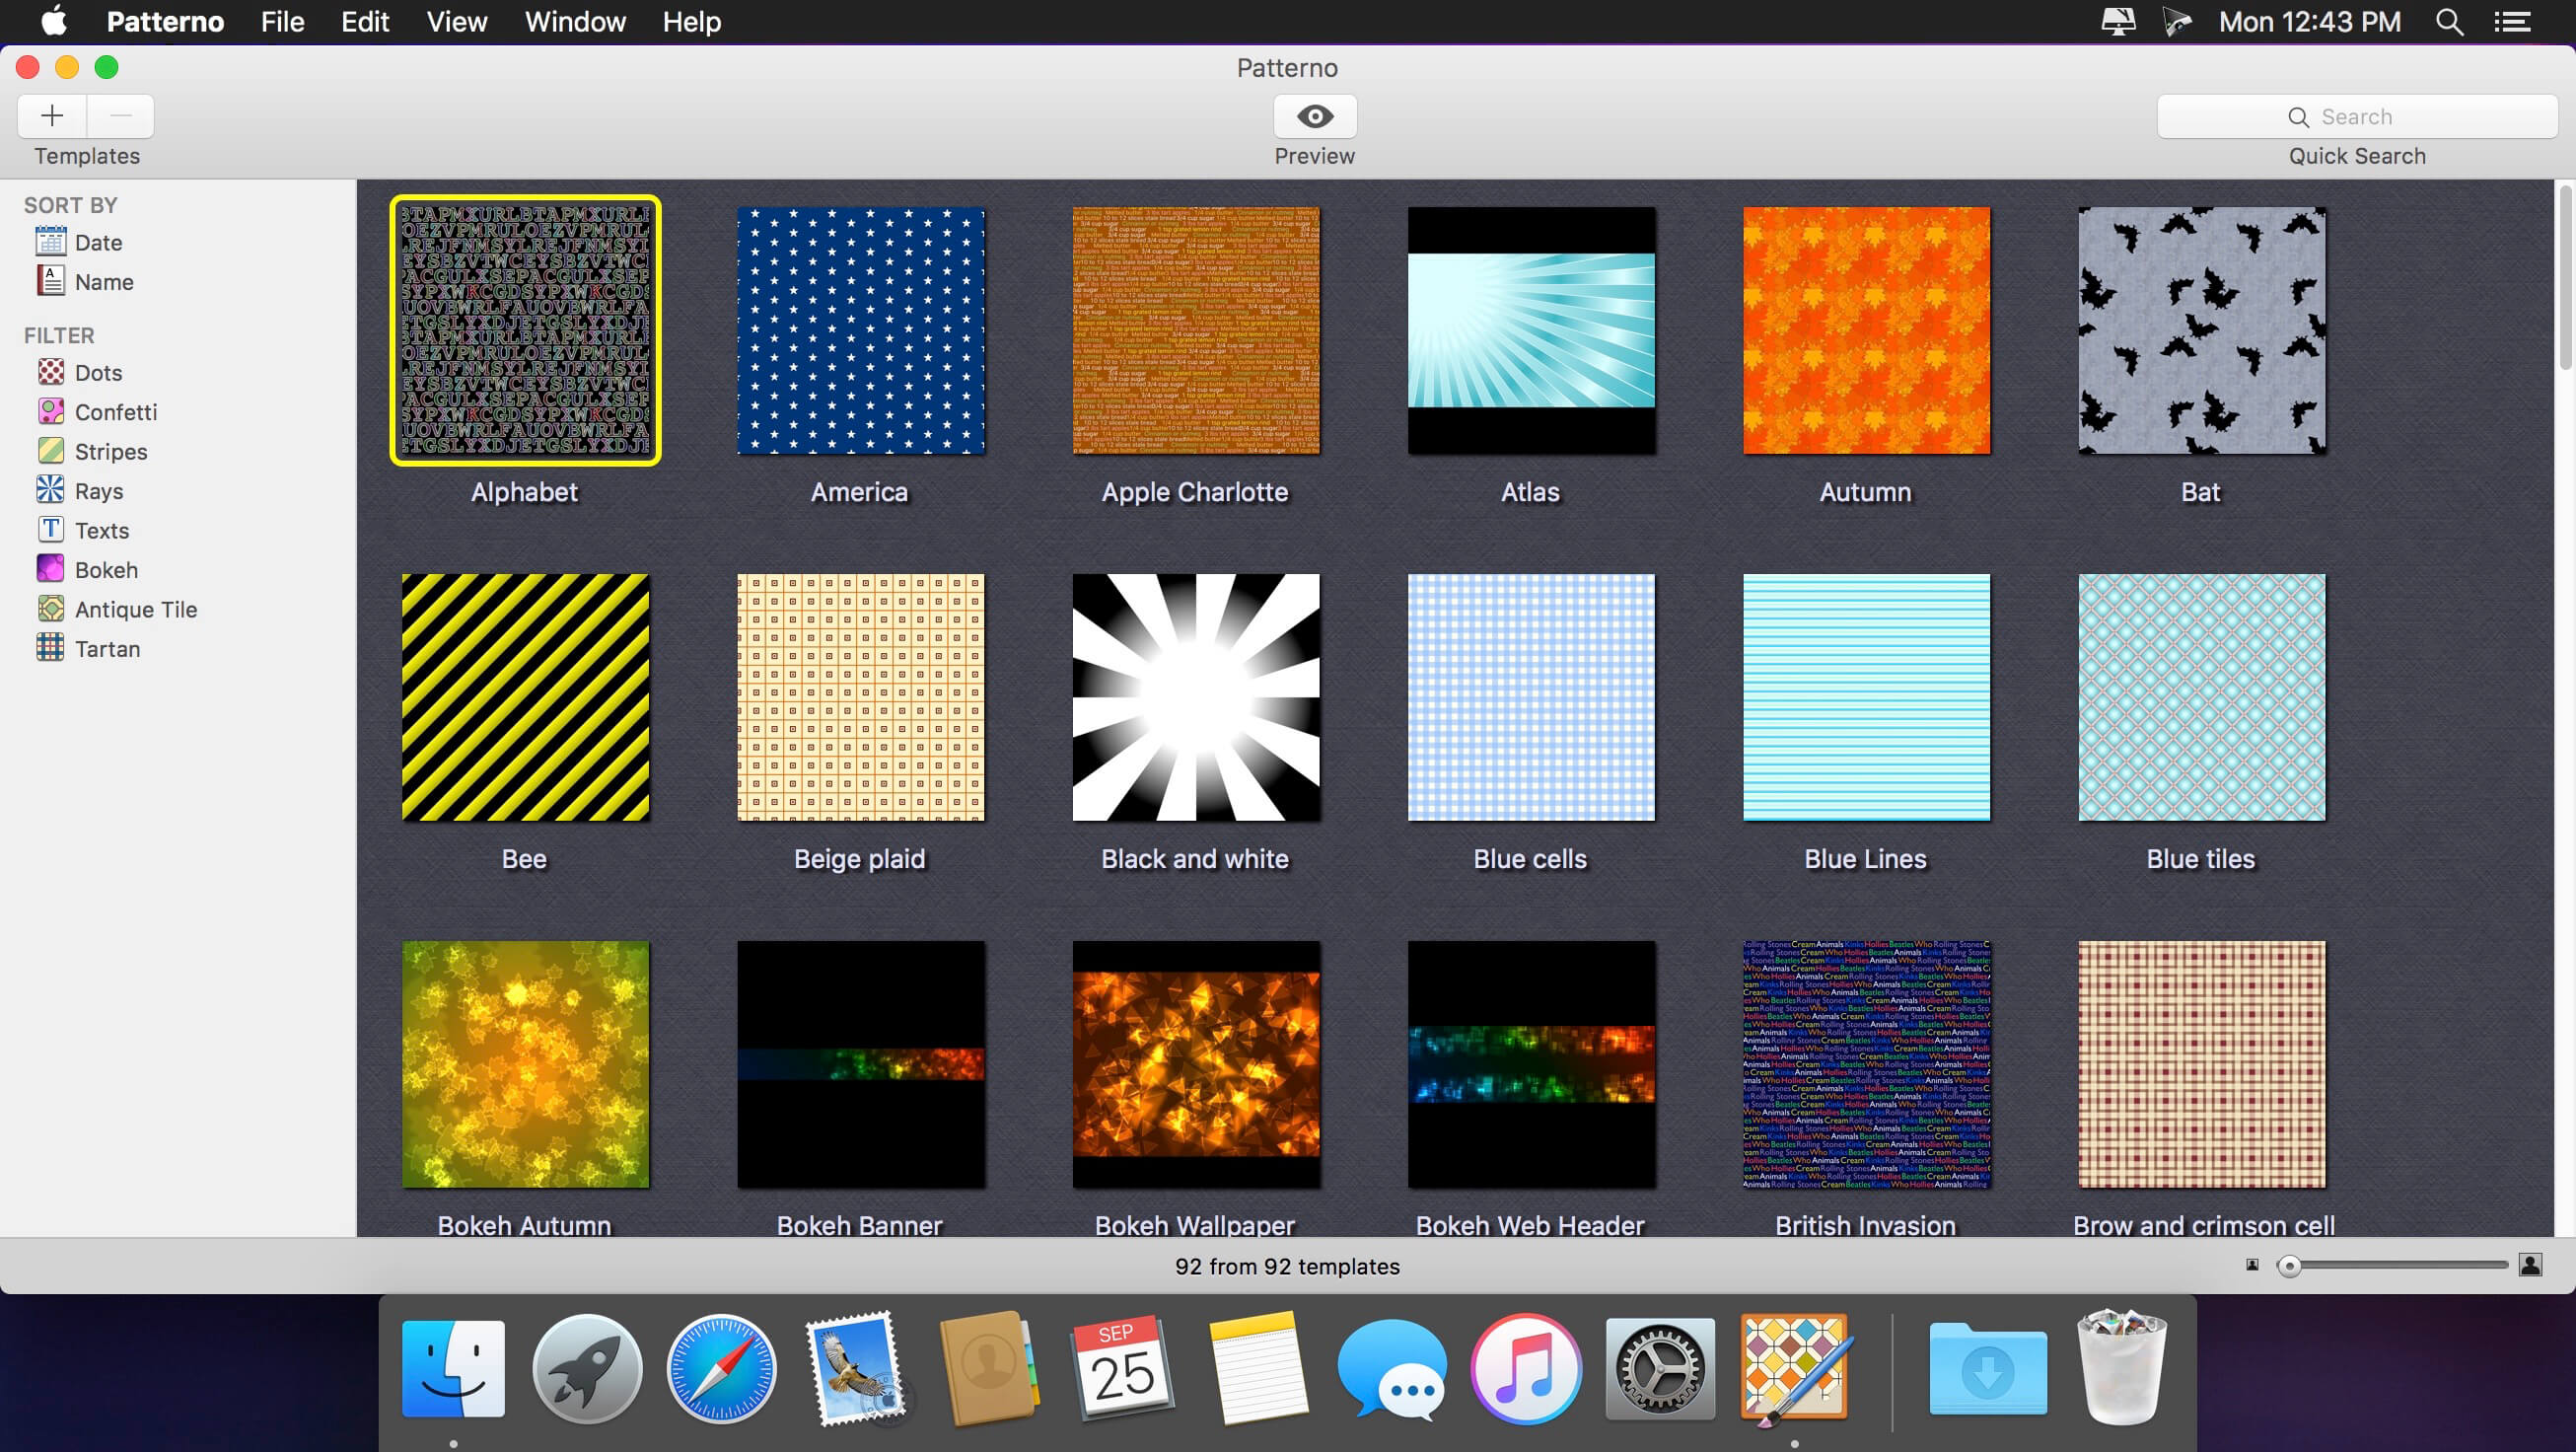Viewport: 2576px width, 1452px height.
Task: Select the Antique Tile filter
Action: tap(136, 609)
